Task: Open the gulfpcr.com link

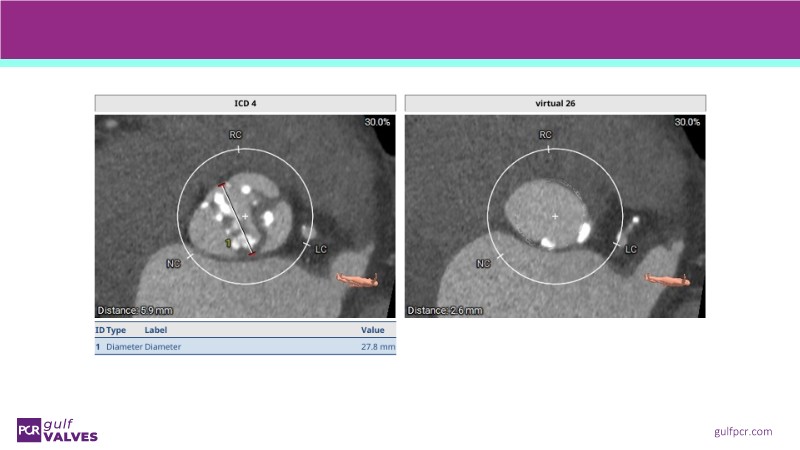Action: 743,431
